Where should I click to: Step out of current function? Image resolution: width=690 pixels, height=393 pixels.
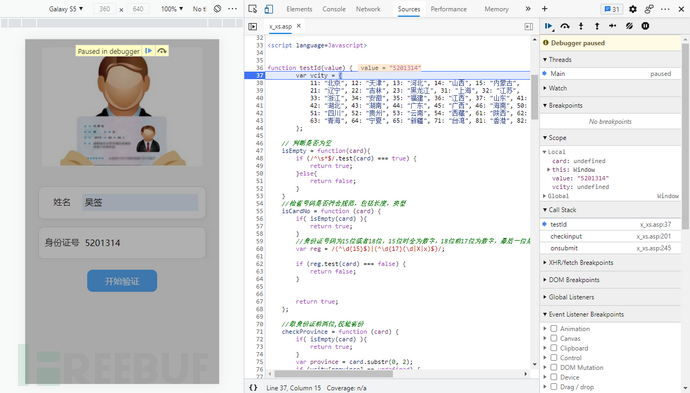(x=597, y=26)
